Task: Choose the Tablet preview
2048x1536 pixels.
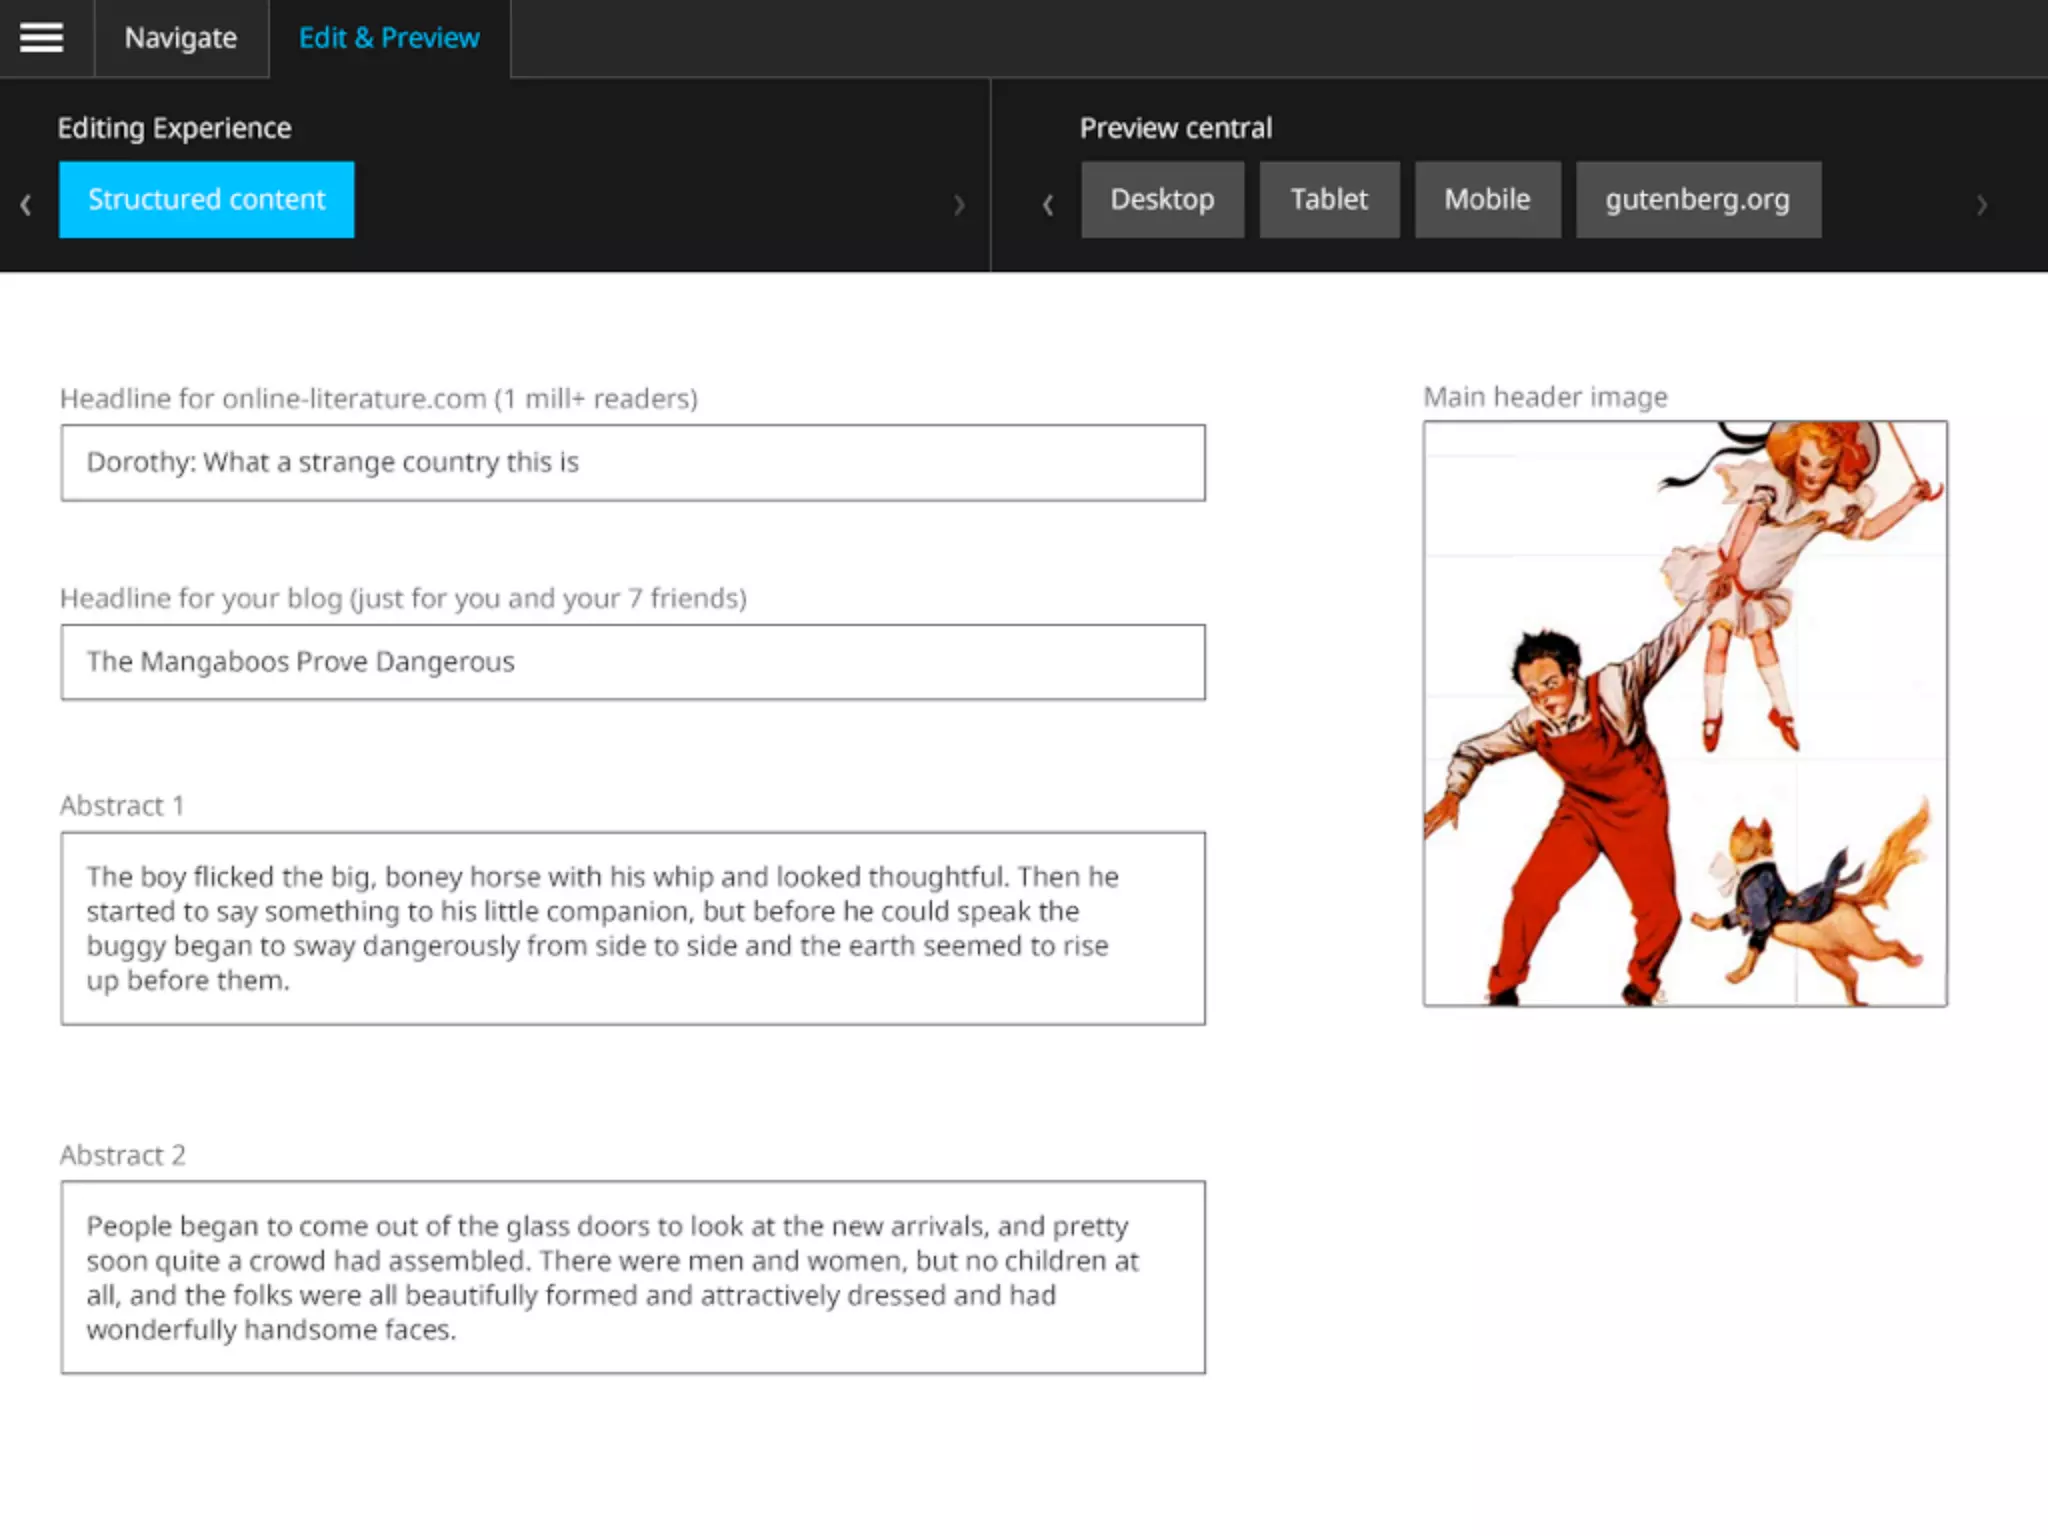Action: (x=1329, y=199)
